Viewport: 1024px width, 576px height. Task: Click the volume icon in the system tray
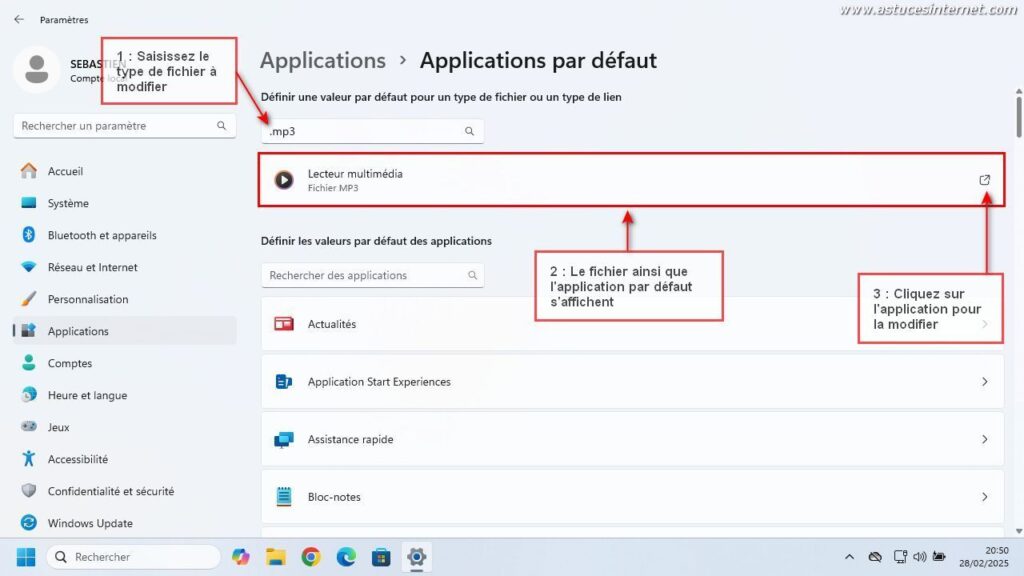[920, 557]
